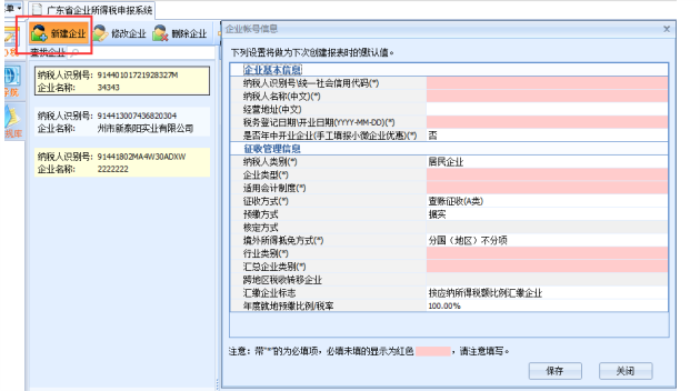Click the 保存 button
This screenshot has width=700, height=391.
coord(555,371)
